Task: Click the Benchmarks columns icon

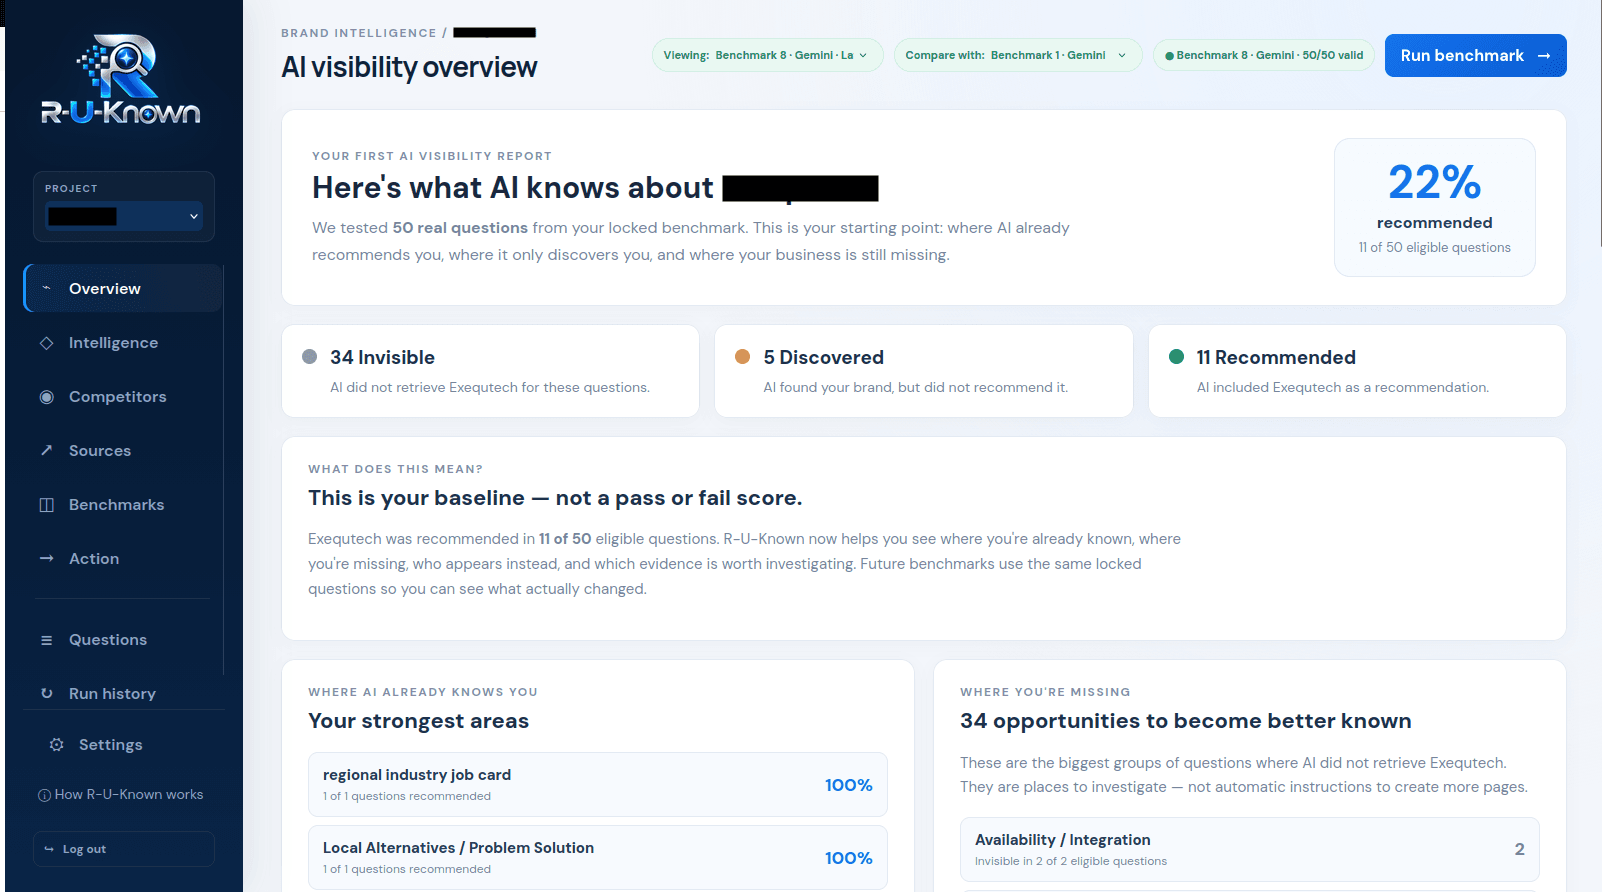Action: point(46,505)
